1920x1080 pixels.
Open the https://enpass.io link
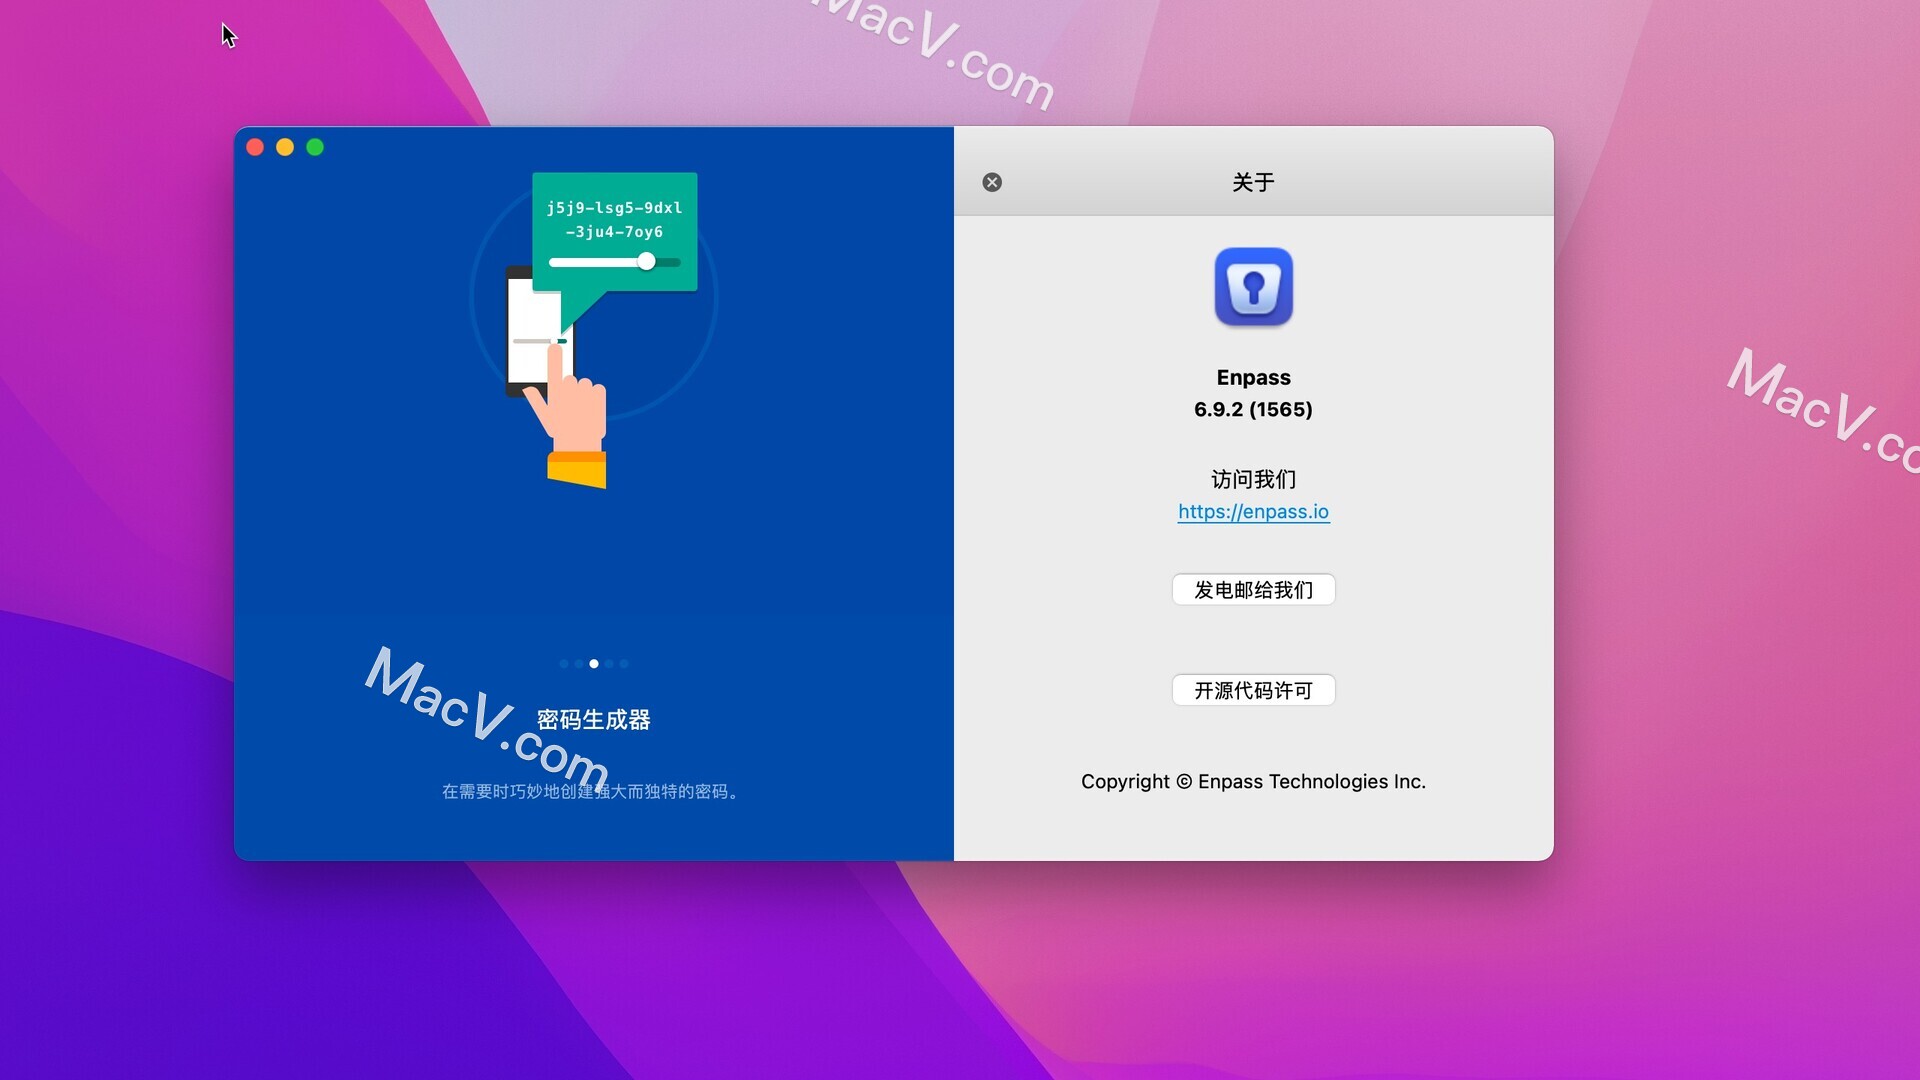pyautogui.click(x=1253, y=511)
